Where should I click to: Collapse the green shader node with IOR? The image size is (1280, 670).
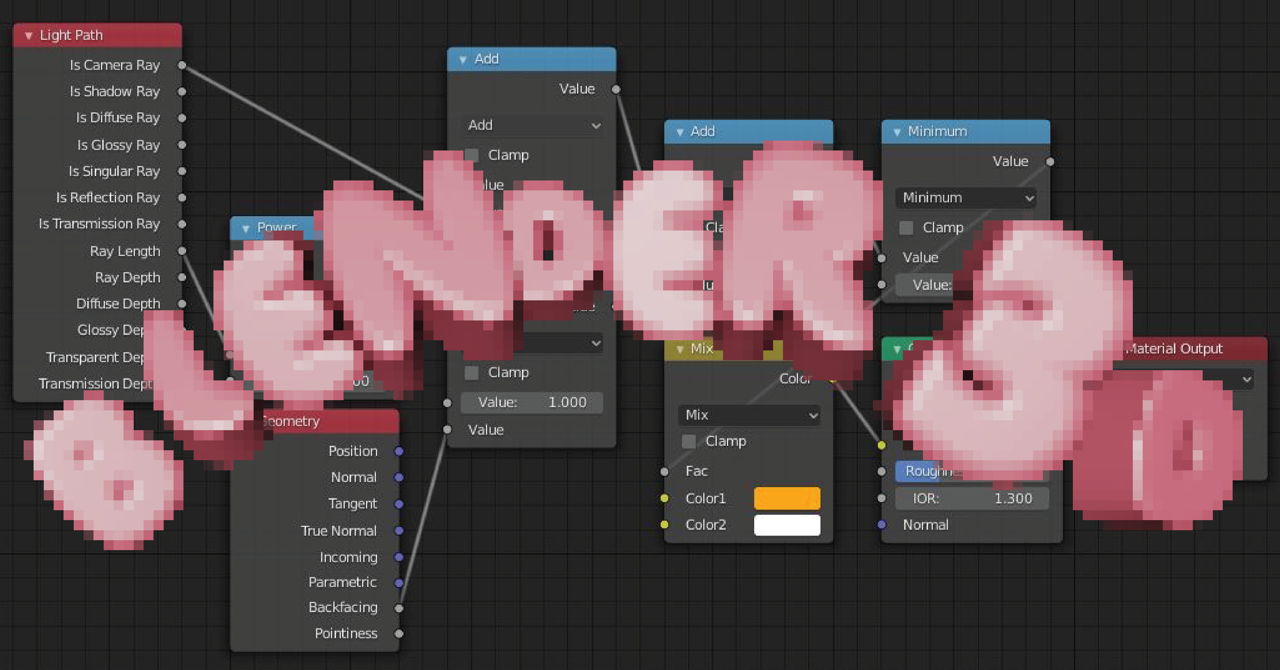897,349
